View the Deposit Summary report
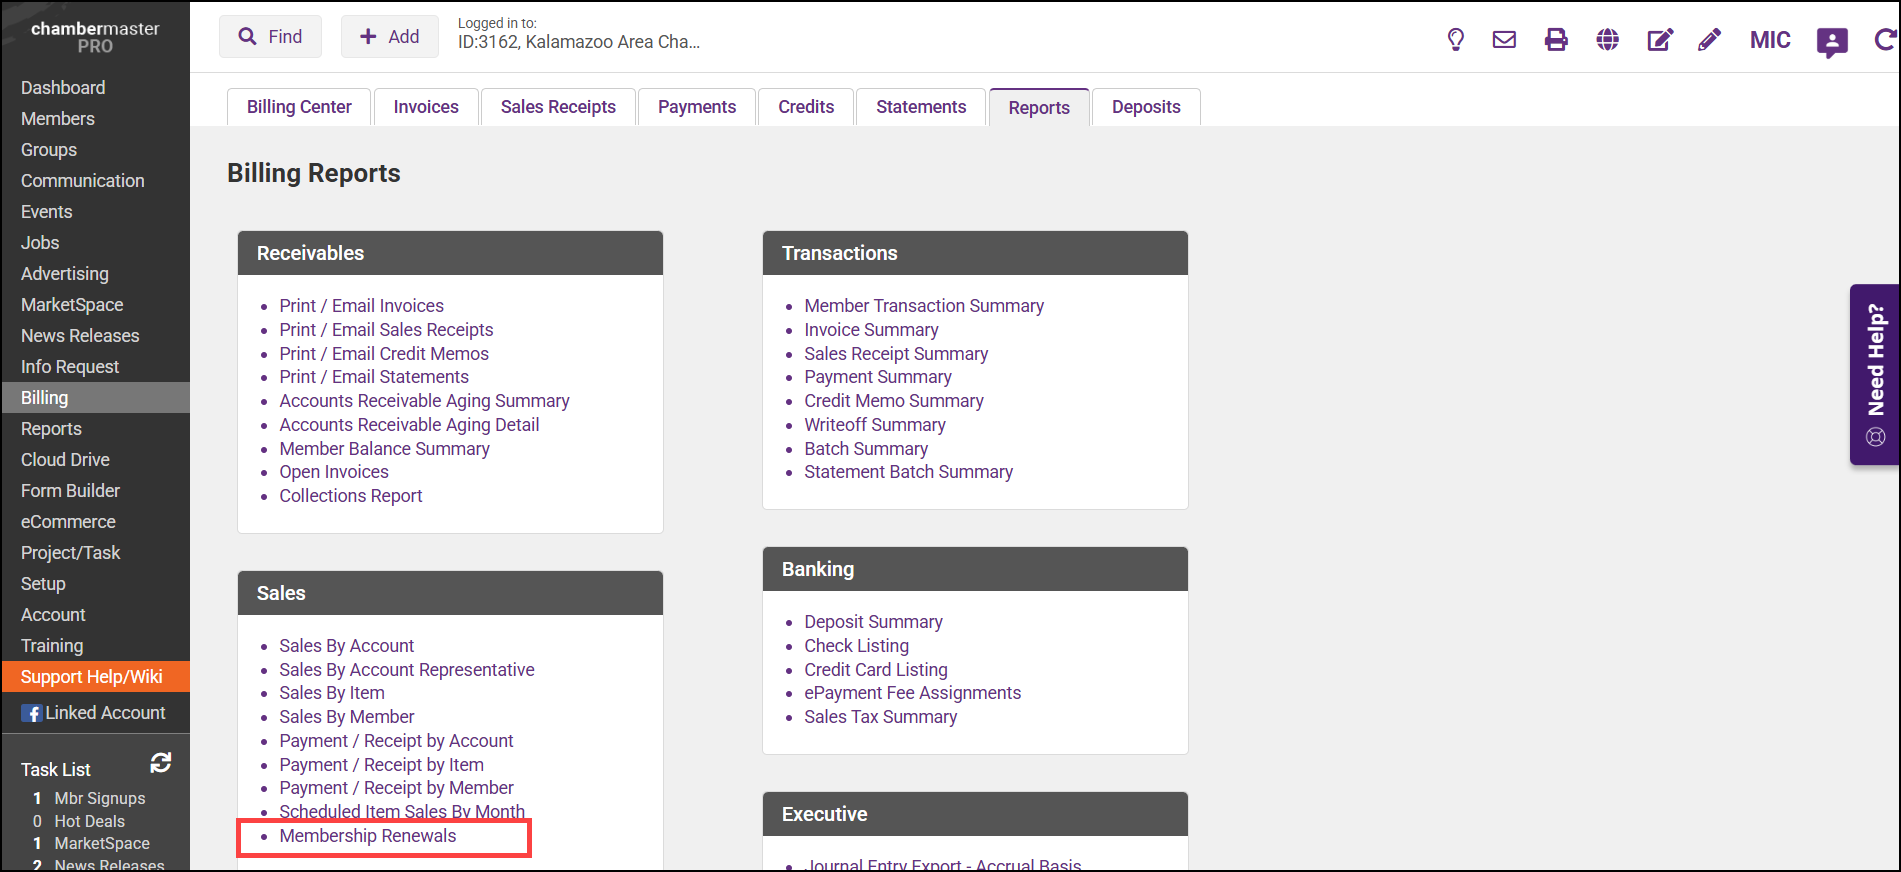Image resolution: width=1901 pixels, height=872 pixels. (x=873, y=622)
